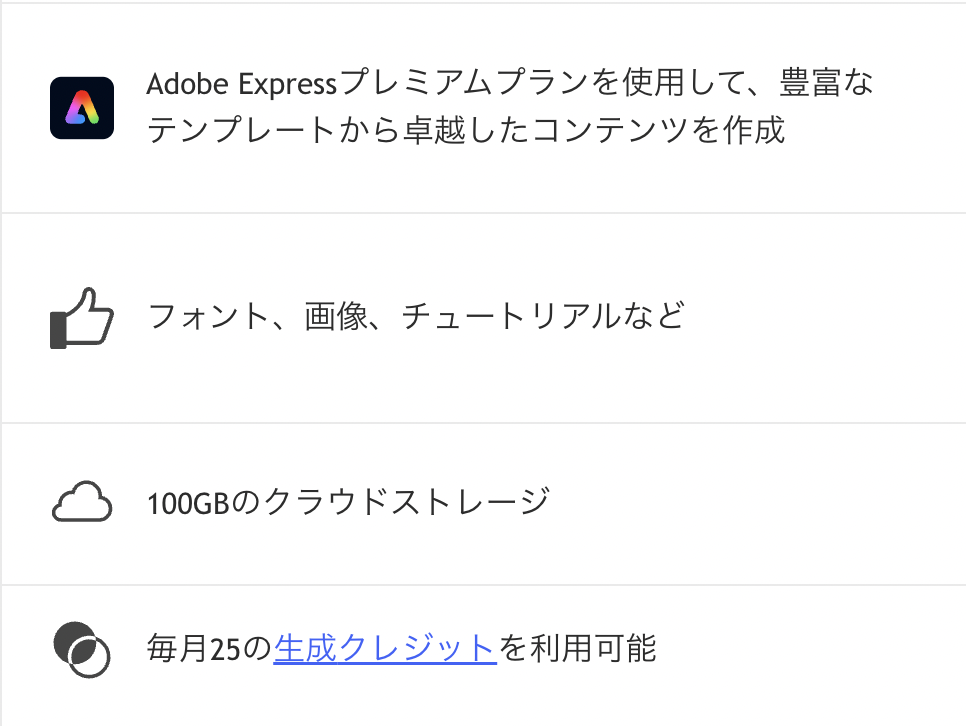The height and width of the screenshot is (726, 966).
Task: Click the コンテンツを作成 text
Action: [658, 130]
